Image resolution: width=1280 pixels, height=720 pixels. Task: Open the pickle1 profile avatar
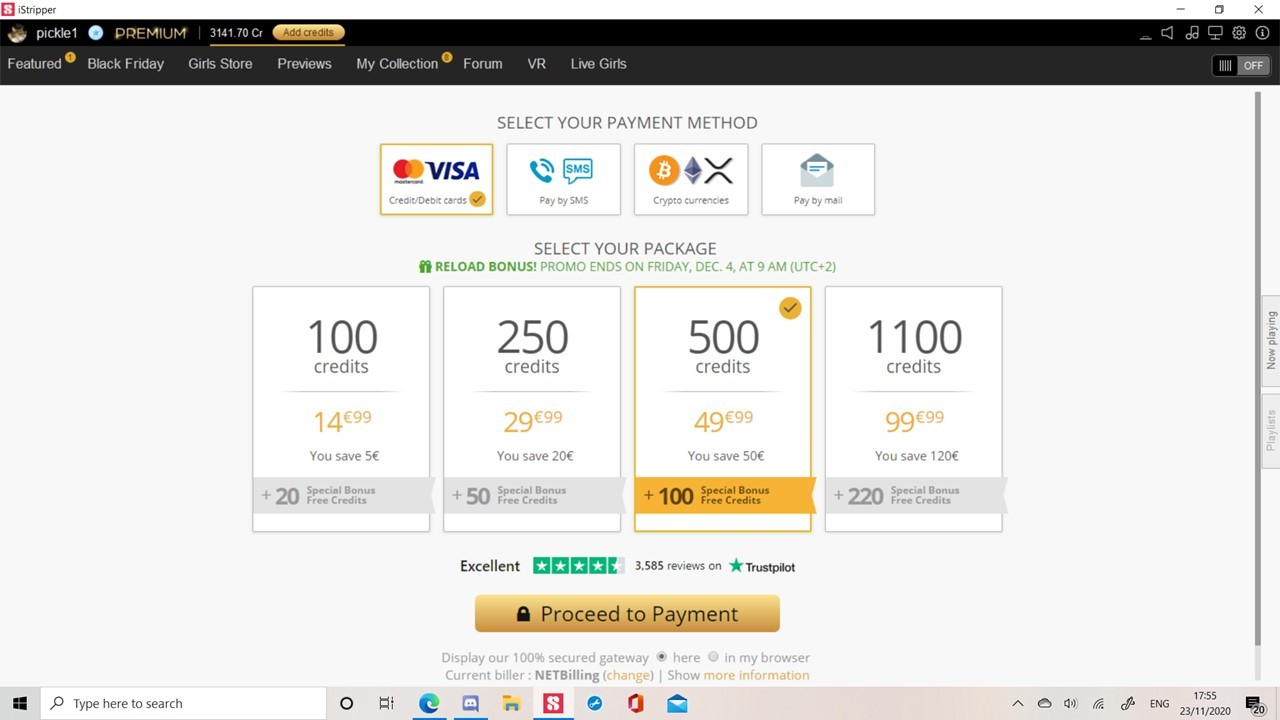(x=18, y=33)
